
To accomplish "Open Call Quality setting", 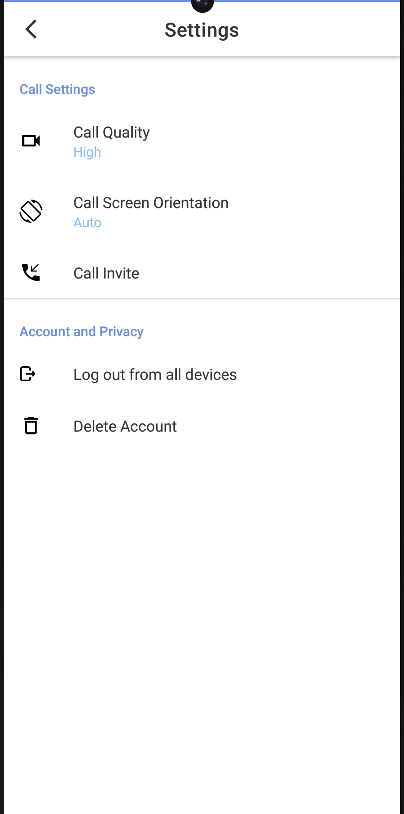I will [202, 141].
